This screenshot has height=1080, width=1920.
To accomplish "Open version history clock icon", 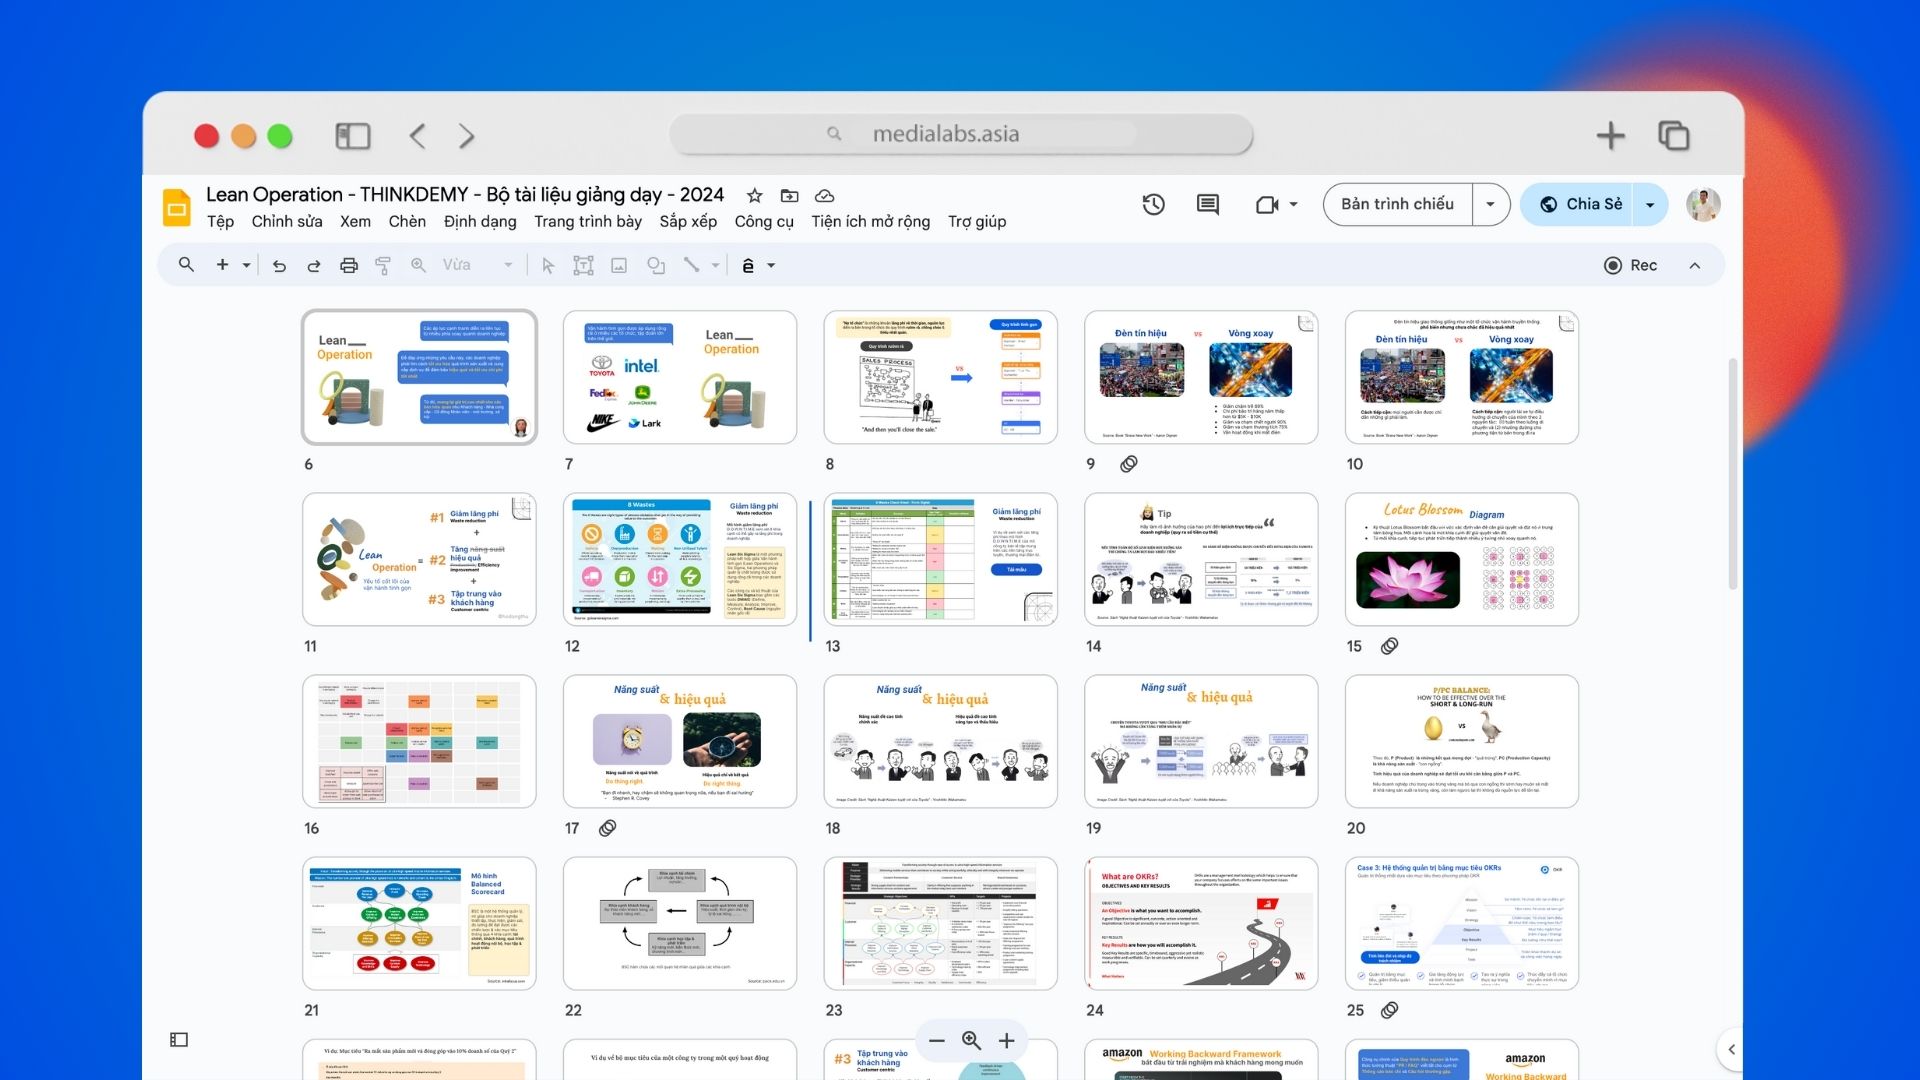I will (1153, 204).
